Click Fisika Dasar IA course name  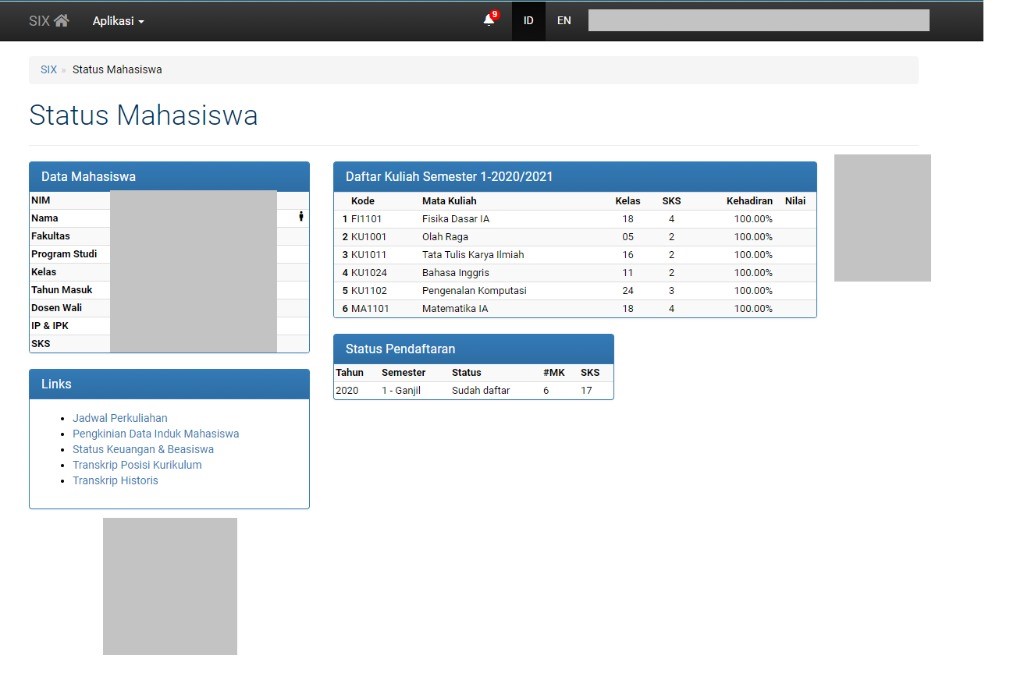(x=456, y=219)
